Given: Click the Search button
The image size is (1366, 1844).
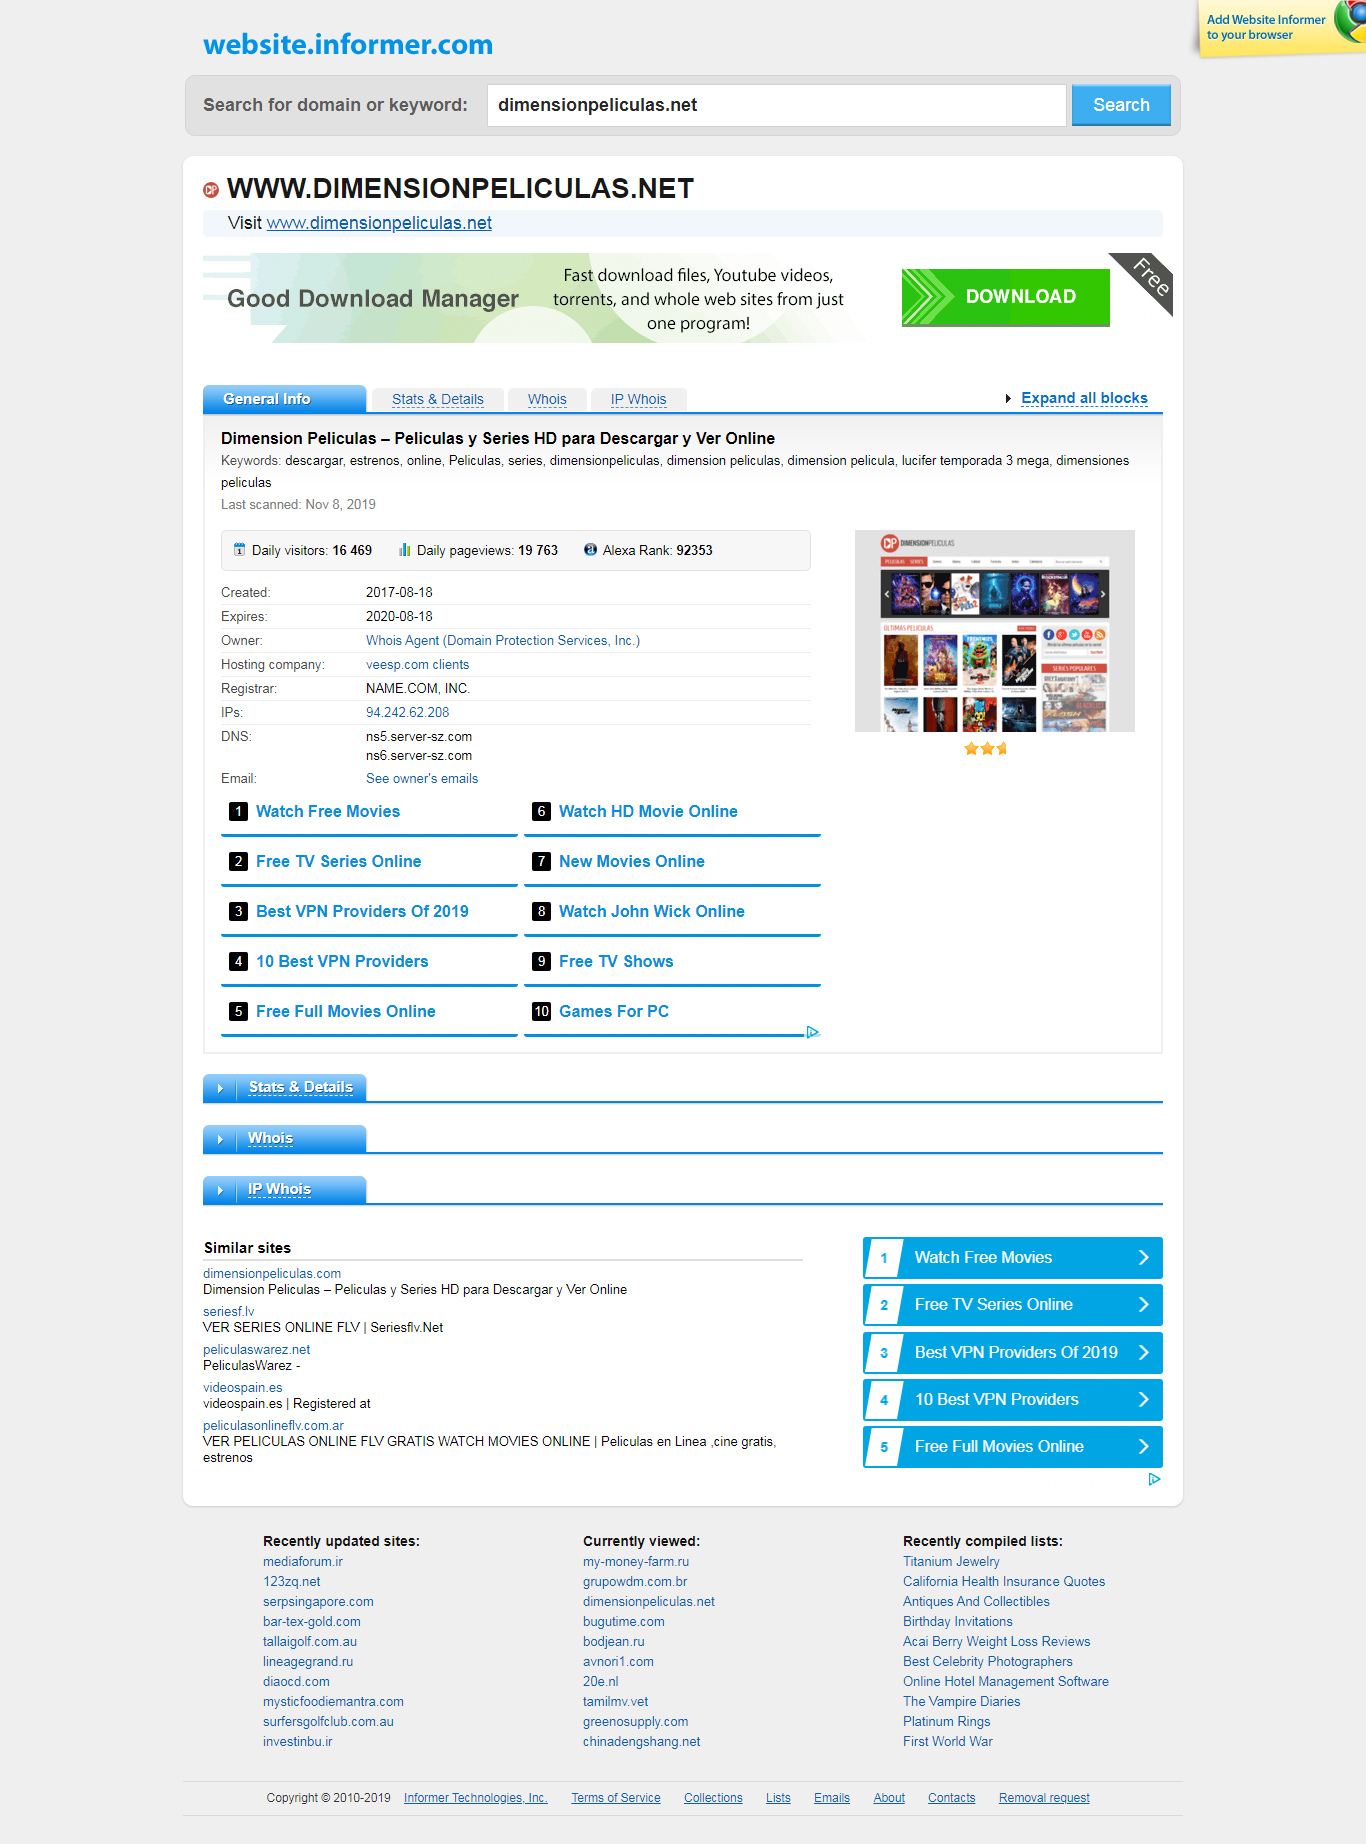Looking at the screenshot, I should [1121, 105].
